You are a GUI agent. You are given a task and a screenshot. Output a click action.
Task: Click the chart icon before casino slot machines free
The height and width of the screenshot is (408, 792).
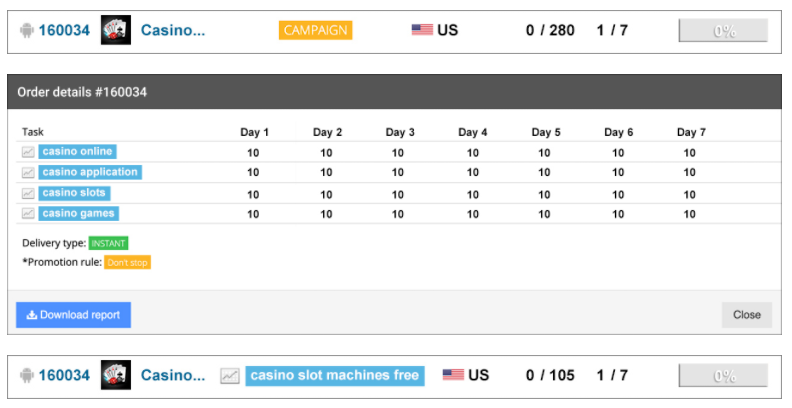[230, 376]
